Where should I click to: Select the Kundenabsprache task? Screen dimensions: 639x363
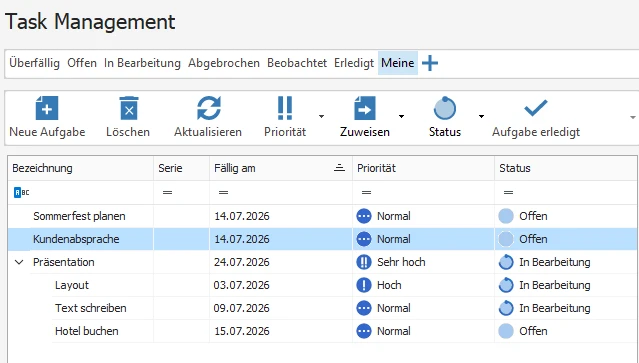[x=76, y=239]
